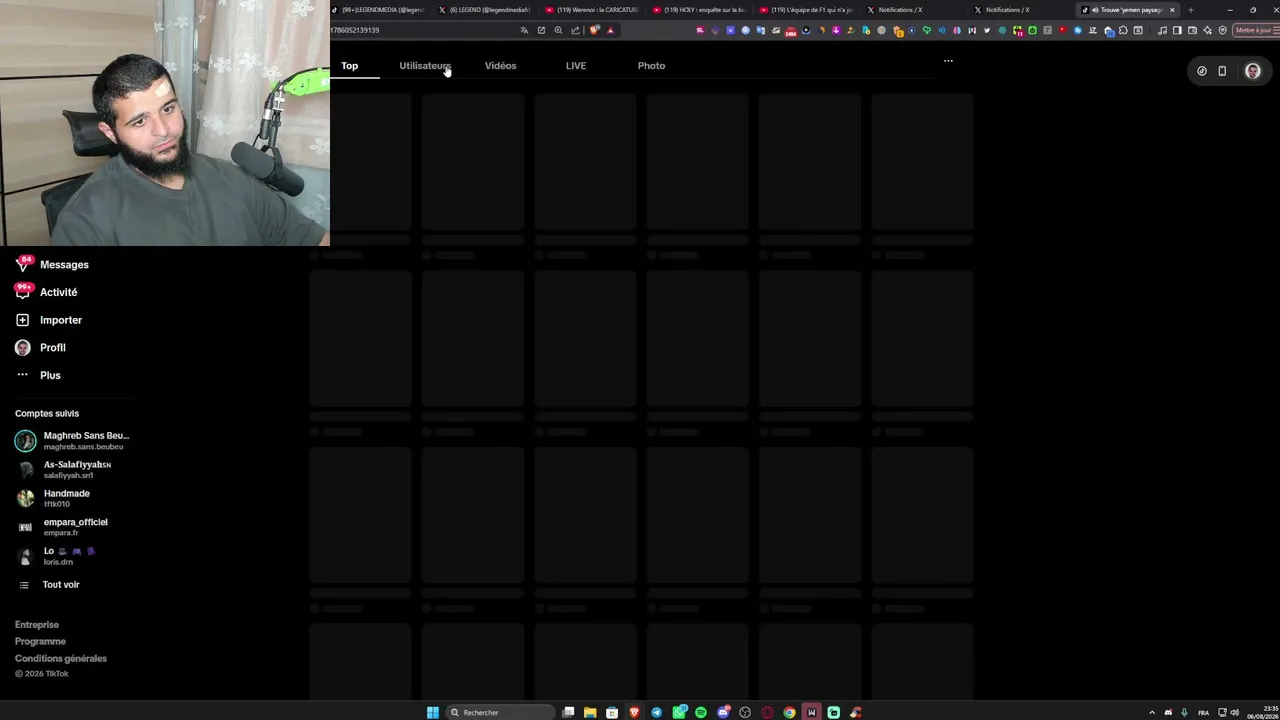Click the FRA language indicator in tray

point(1203,712)
